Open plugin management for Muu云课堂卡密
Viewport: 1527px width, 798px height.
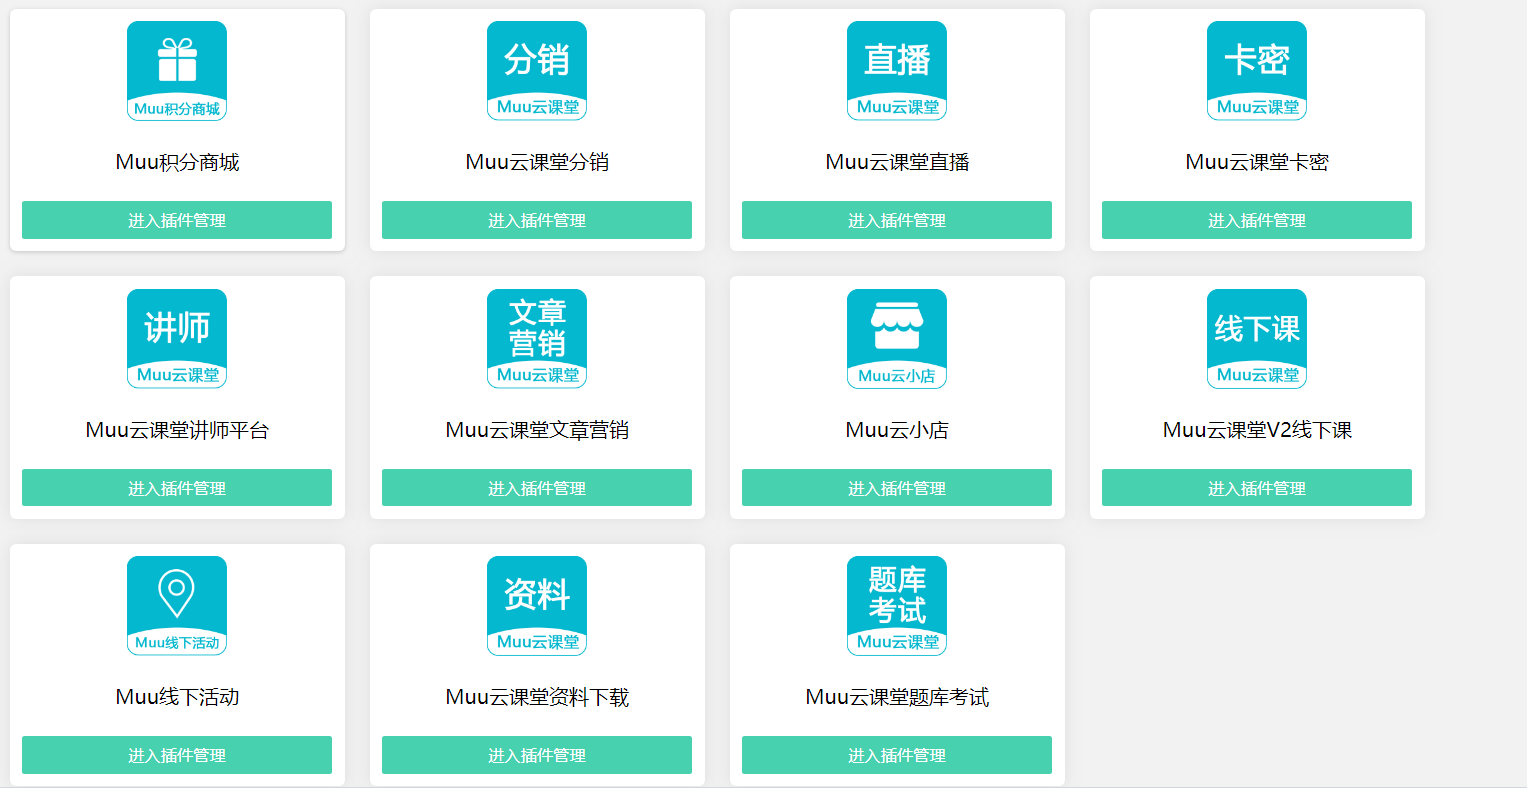tap(1257, 220)
